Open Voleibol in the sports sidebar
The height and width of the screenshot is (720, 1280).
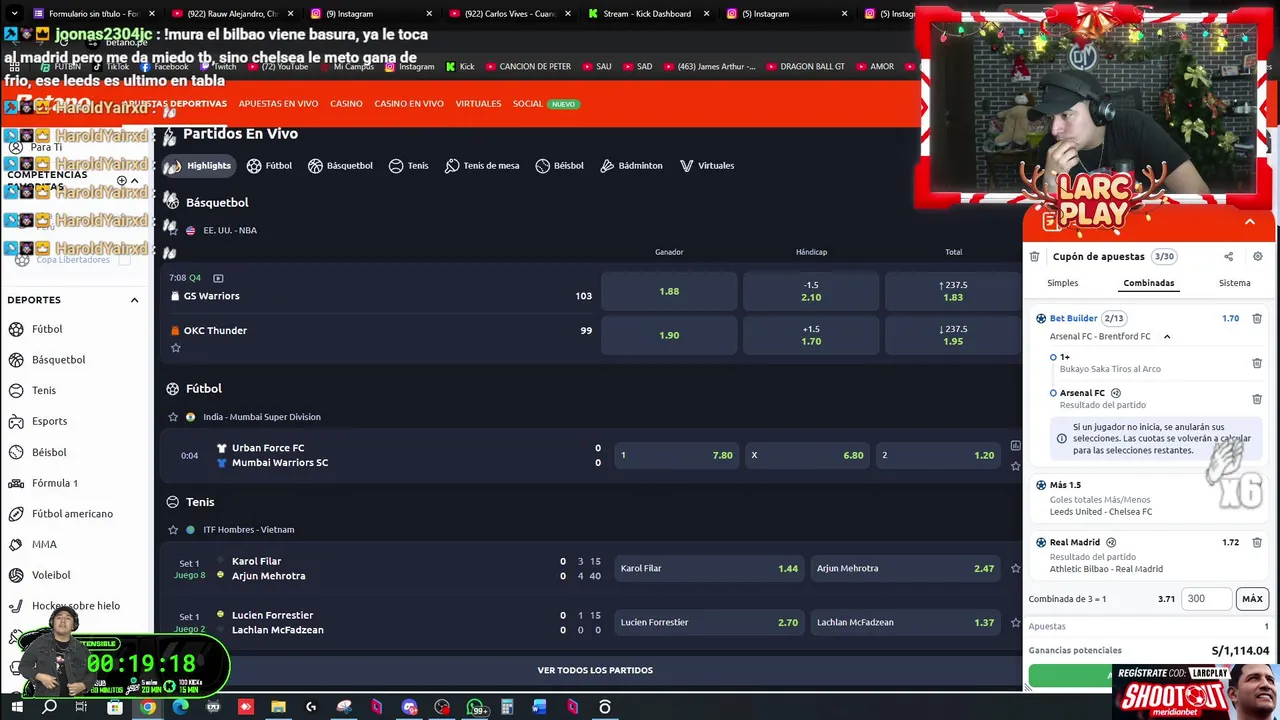point(51,576)
